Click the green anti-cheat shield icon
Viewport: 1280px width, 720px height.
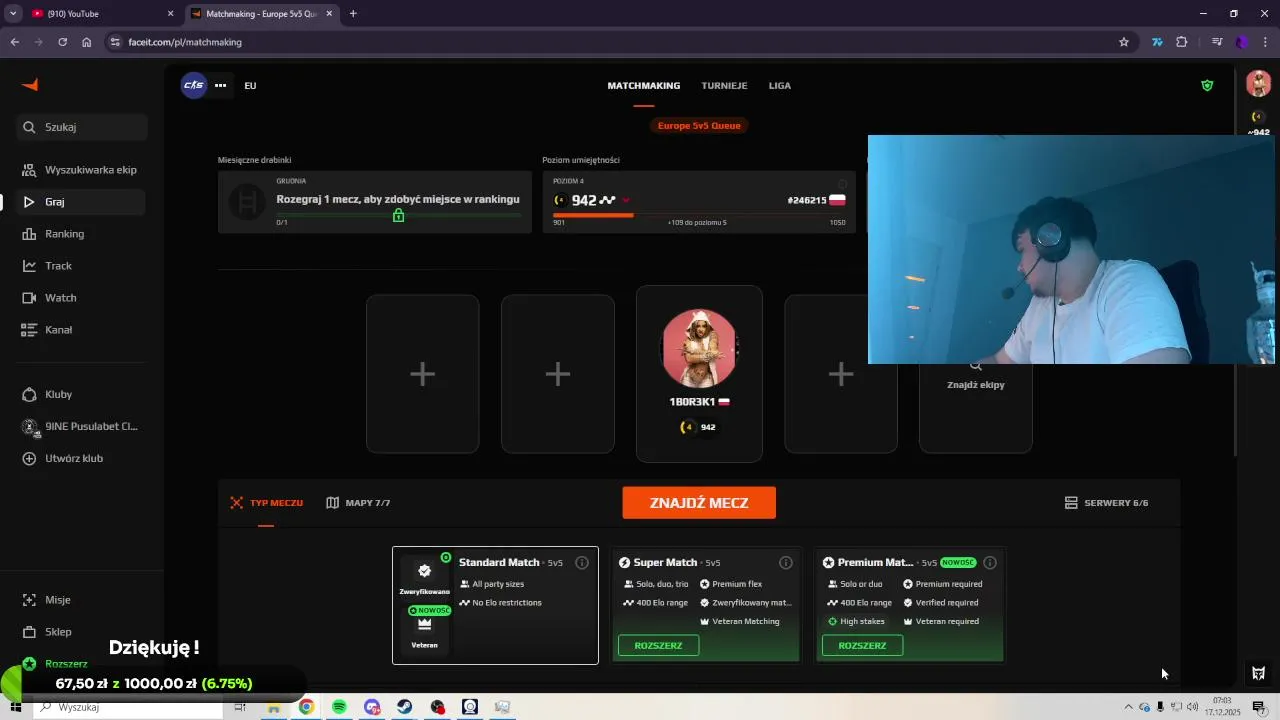point(1207,86)
